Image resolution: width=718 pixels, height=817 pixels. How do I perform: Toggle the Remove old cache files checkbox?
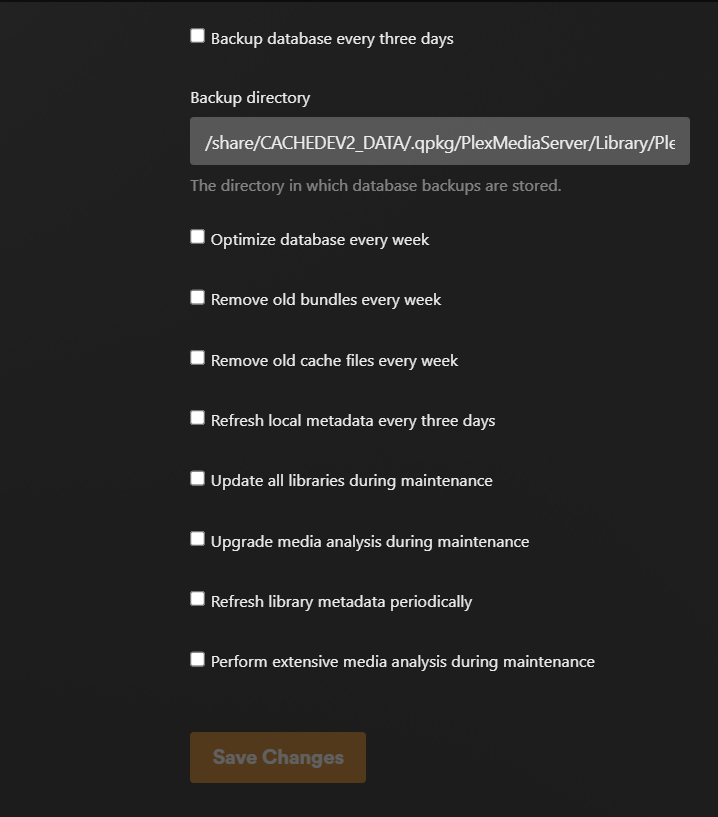(198, 358)
